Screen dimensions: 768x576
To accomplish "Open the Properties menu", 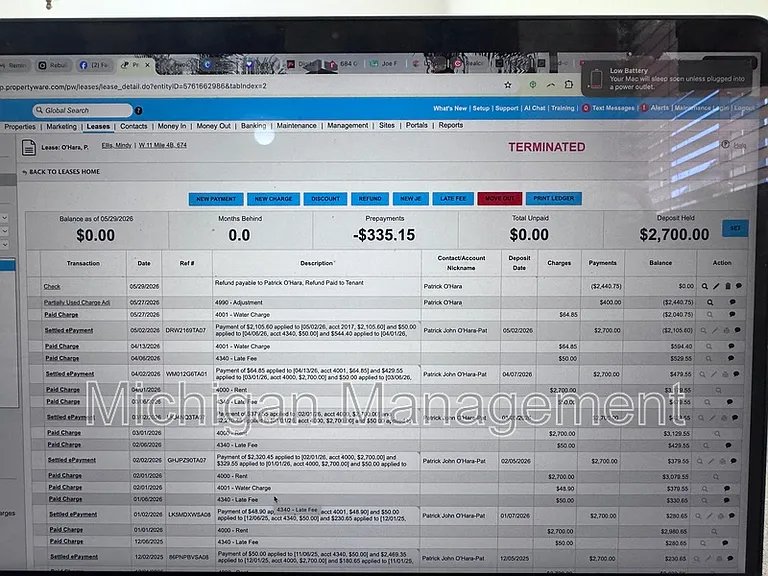I will point(20,127).
